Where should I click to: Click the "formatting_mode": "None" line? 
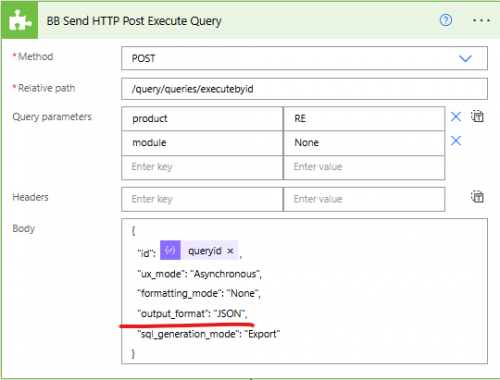click(199, 294)
